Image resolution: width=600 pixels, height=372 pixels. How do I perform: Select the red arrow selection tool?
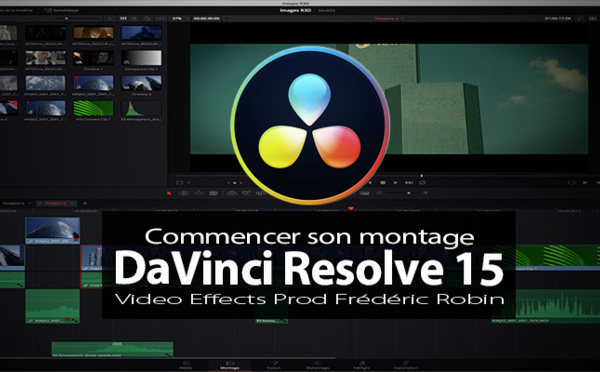(169, 193)
